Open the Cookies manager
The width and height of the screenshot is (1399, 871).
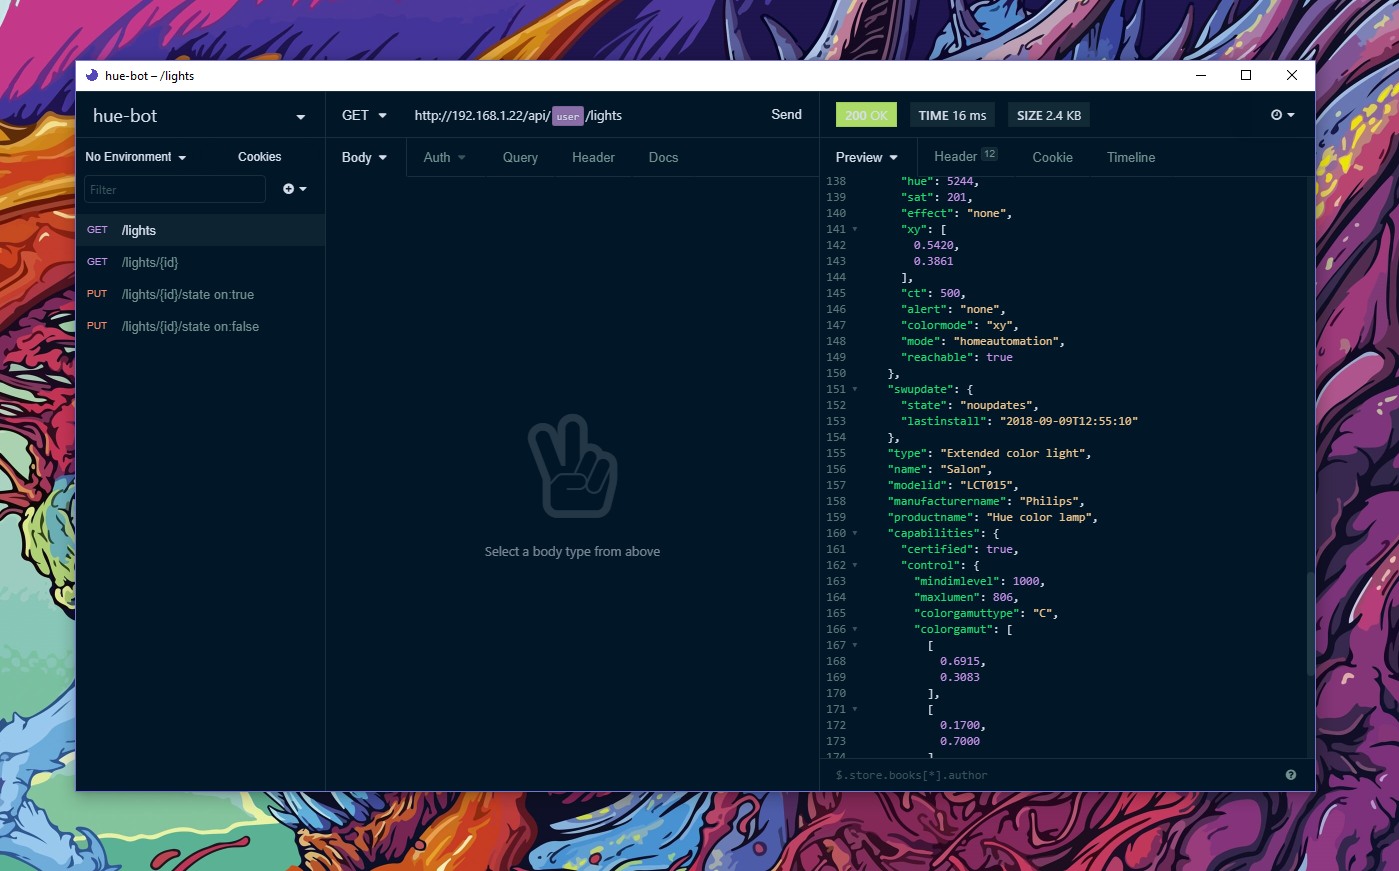point(259,157)
